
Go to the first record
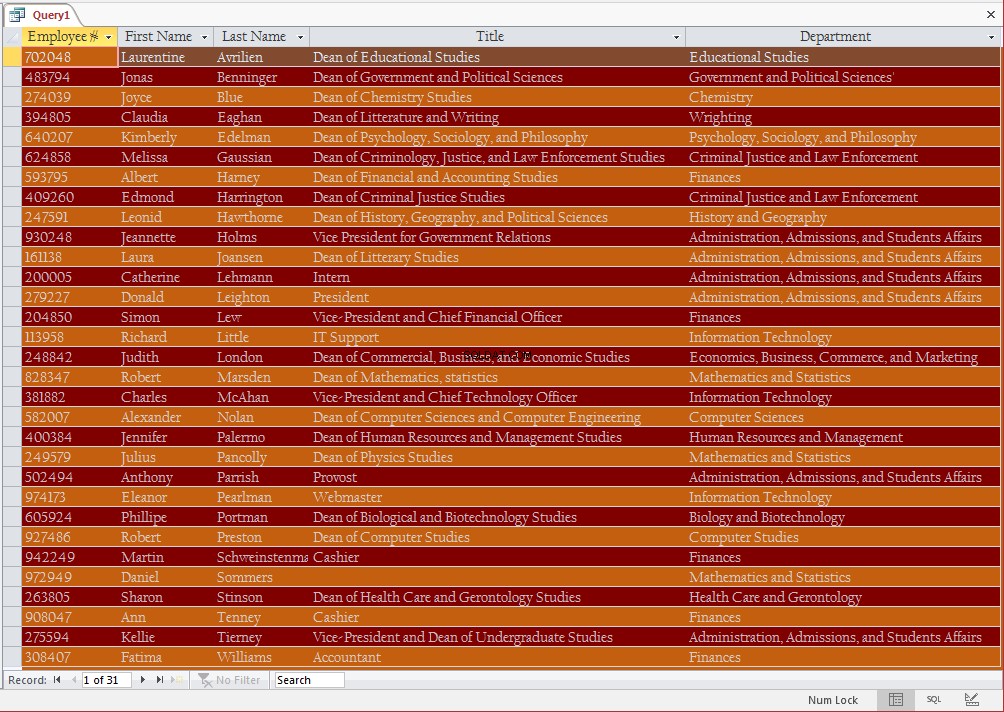(57, 679)
